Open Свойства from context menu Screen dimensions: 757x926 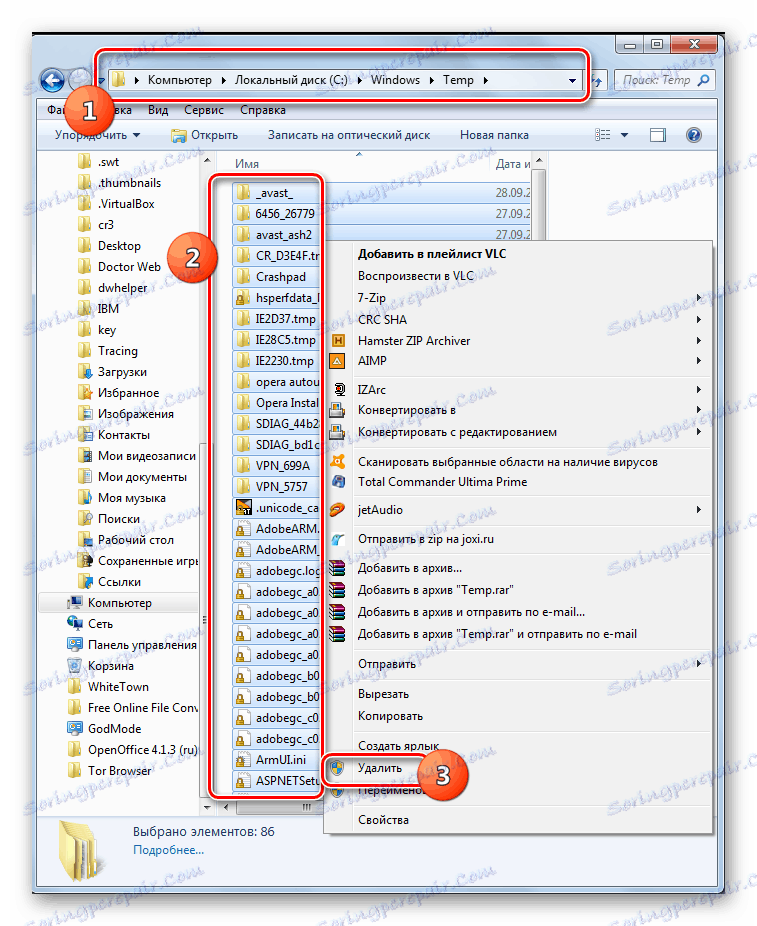tap(383, 820)
